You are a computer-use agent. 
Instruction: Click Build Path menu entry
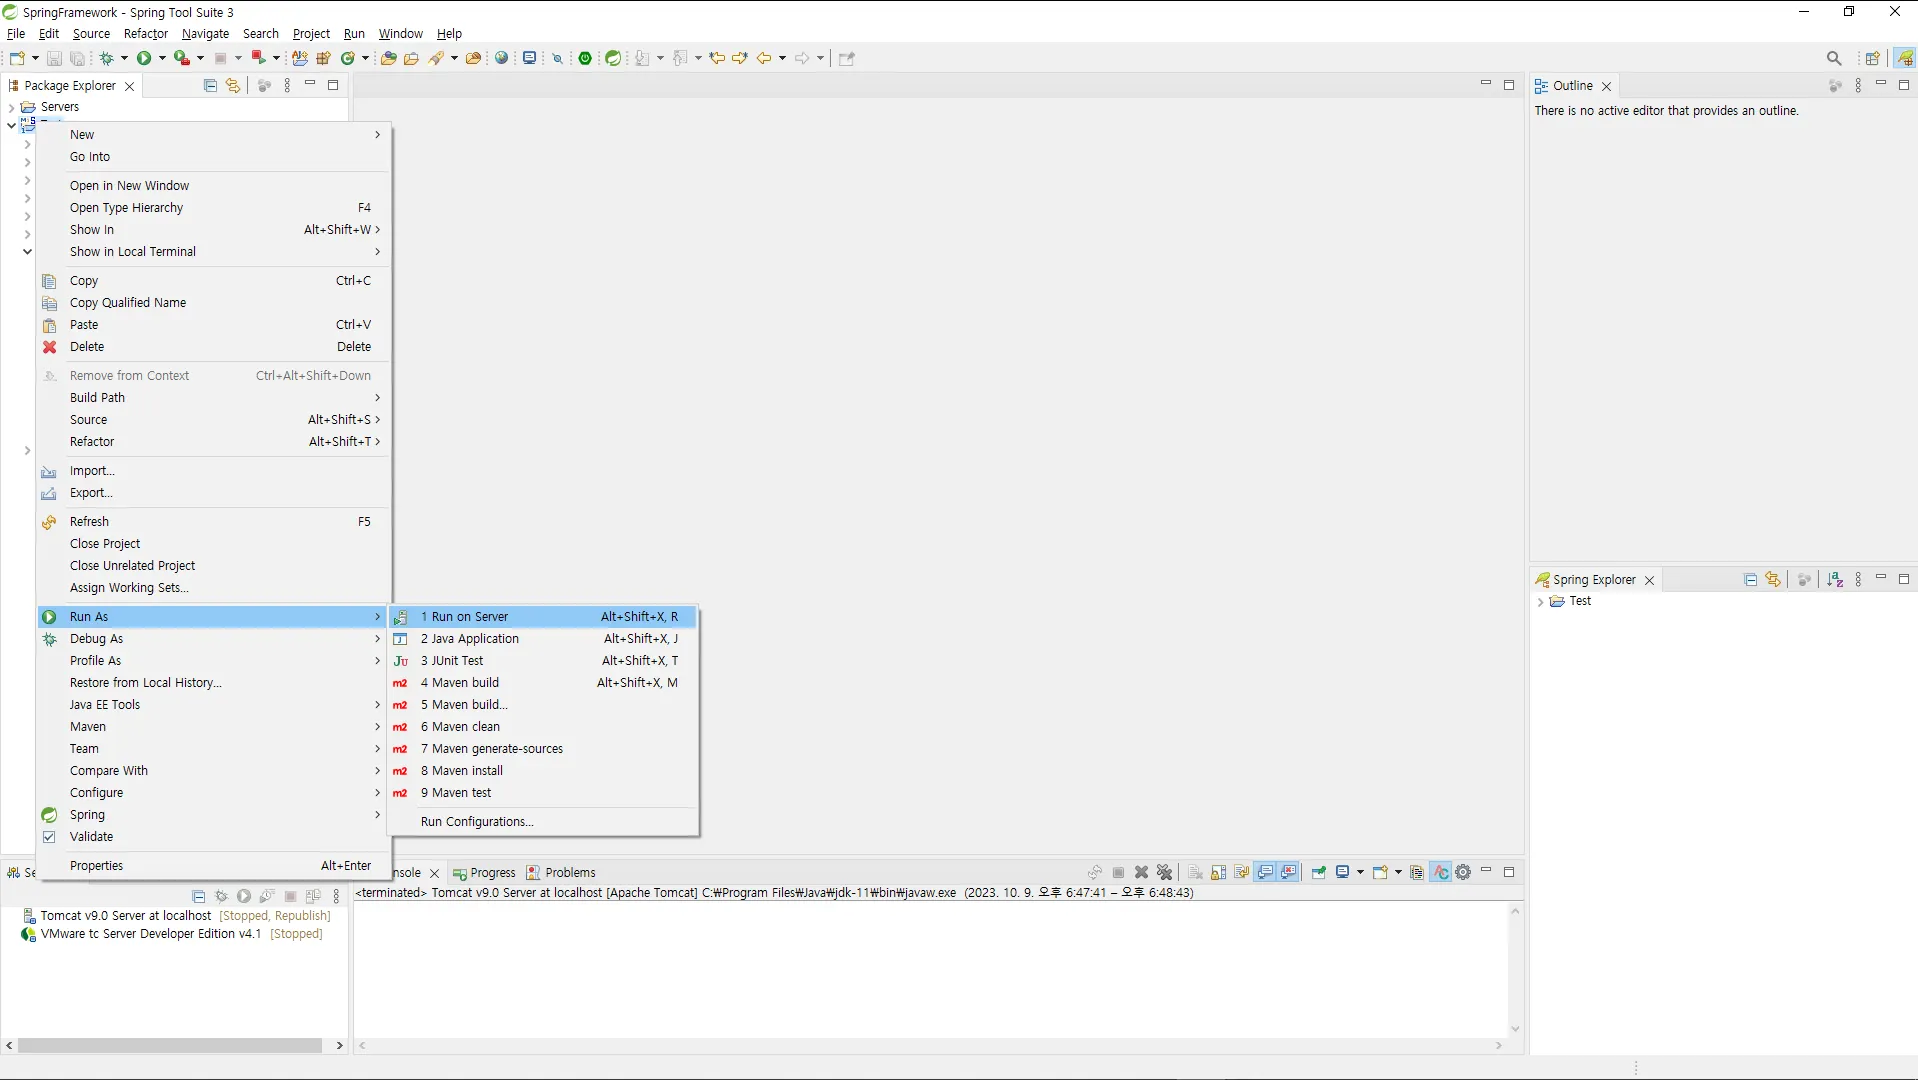214,398
